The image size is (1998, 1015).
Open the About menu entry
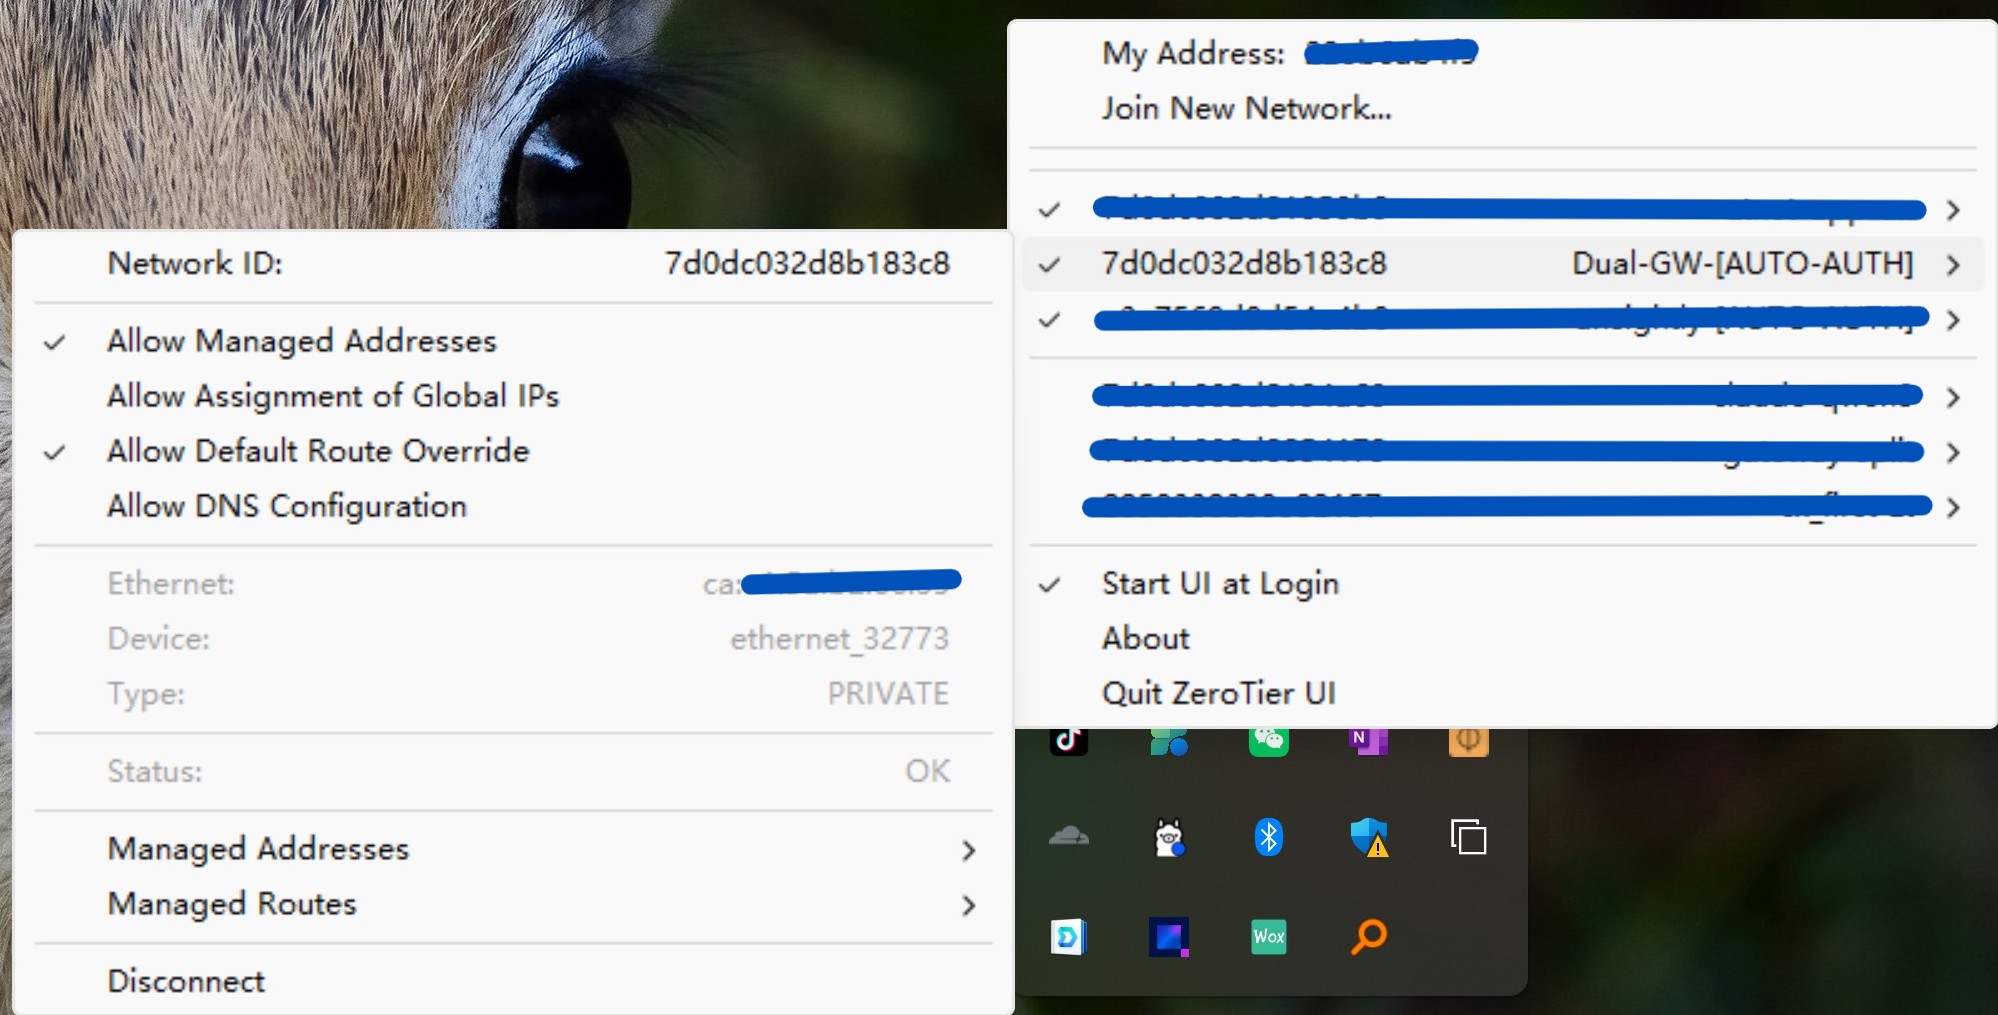pyautogui.click(x=1145, y=638)
